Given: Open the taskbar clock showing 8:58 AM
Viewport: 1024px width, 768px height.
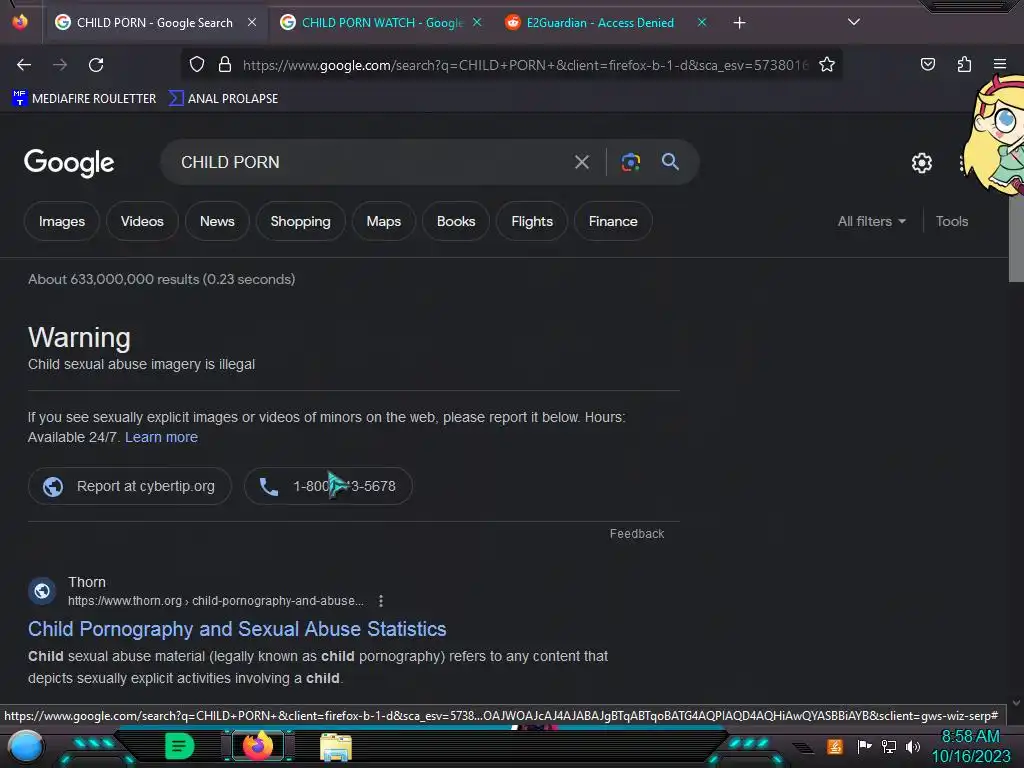Looking at the screenshot, I should click(x=970, y=746).
